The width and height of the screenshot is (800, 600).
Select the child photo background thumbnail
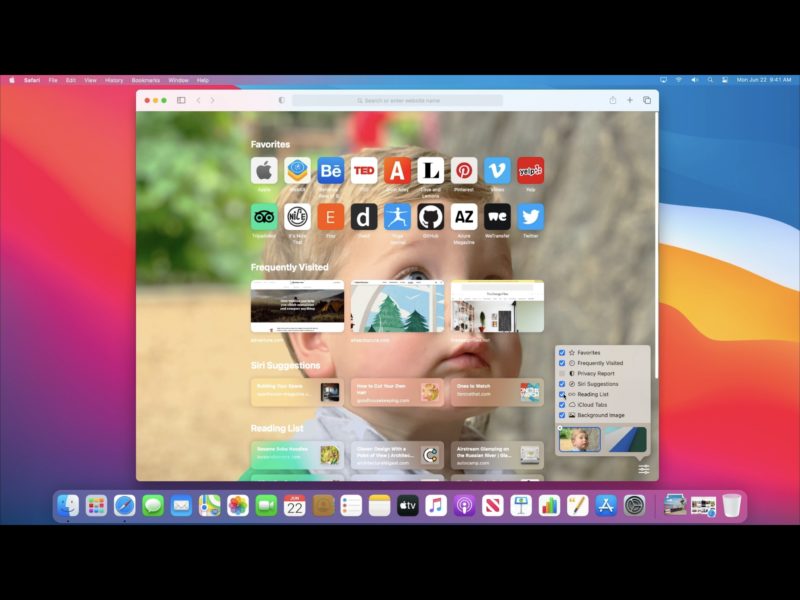tap(580, 440)
